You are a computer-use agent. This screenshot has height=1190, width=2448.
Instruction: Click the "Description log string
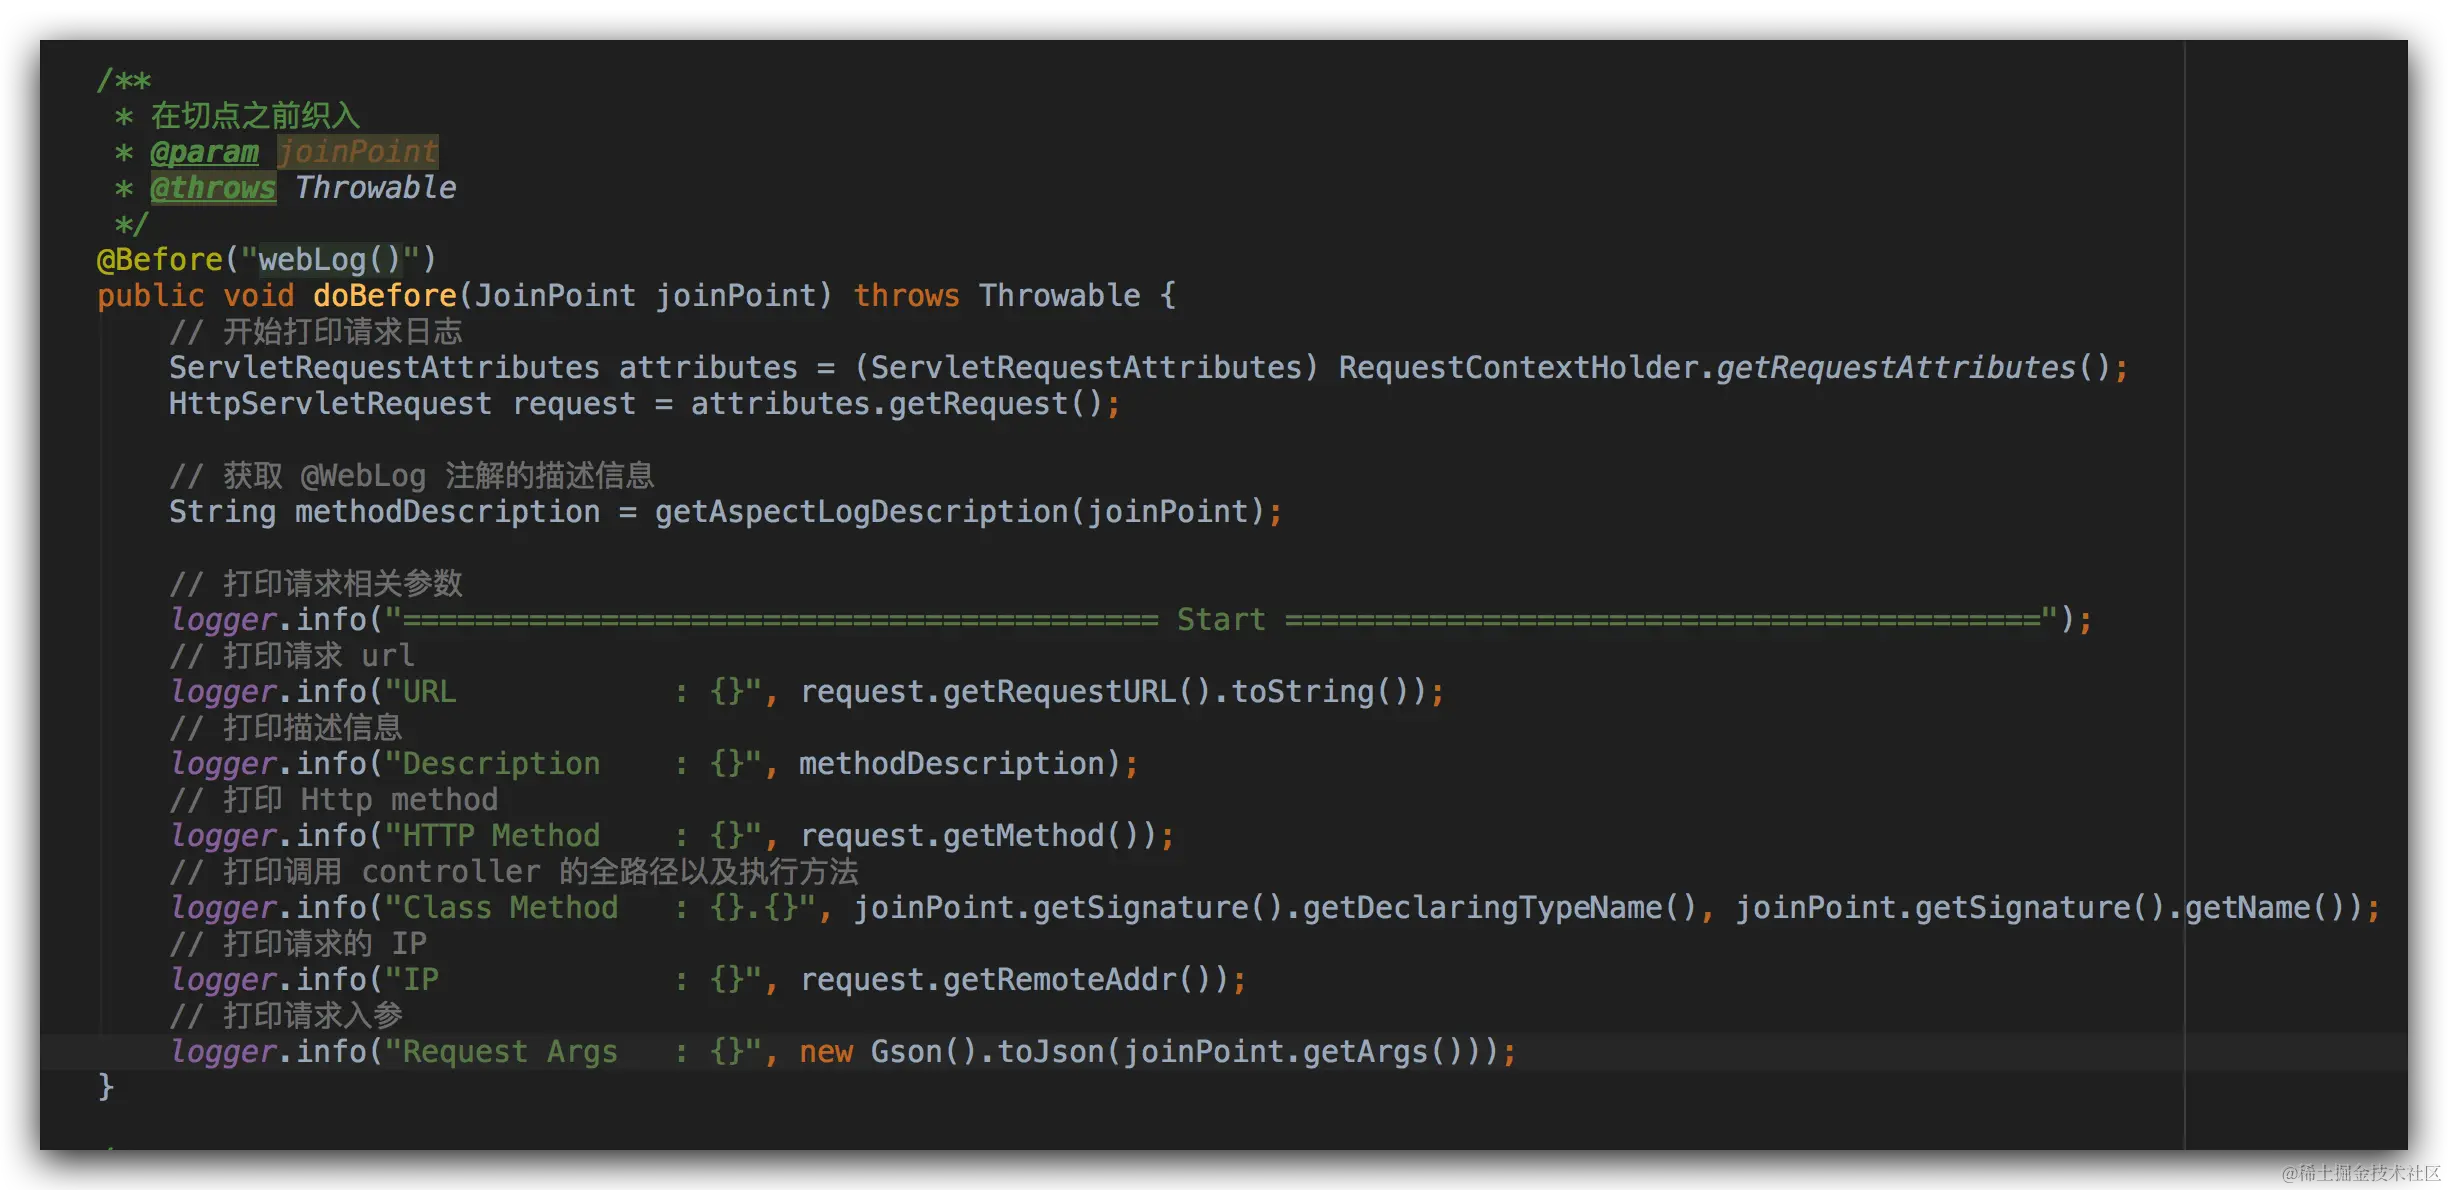(492, 764)
